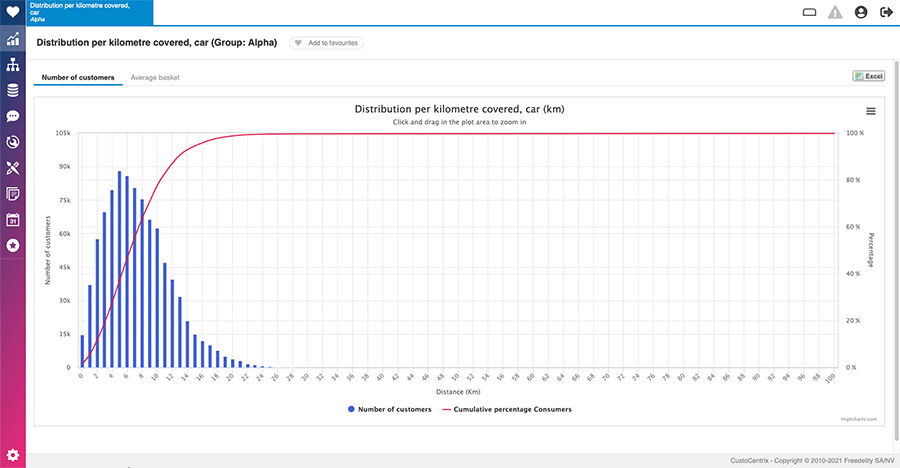
Task: Switch to the Average basket tab
Action: pyautogui.click(x=155, y=77)
